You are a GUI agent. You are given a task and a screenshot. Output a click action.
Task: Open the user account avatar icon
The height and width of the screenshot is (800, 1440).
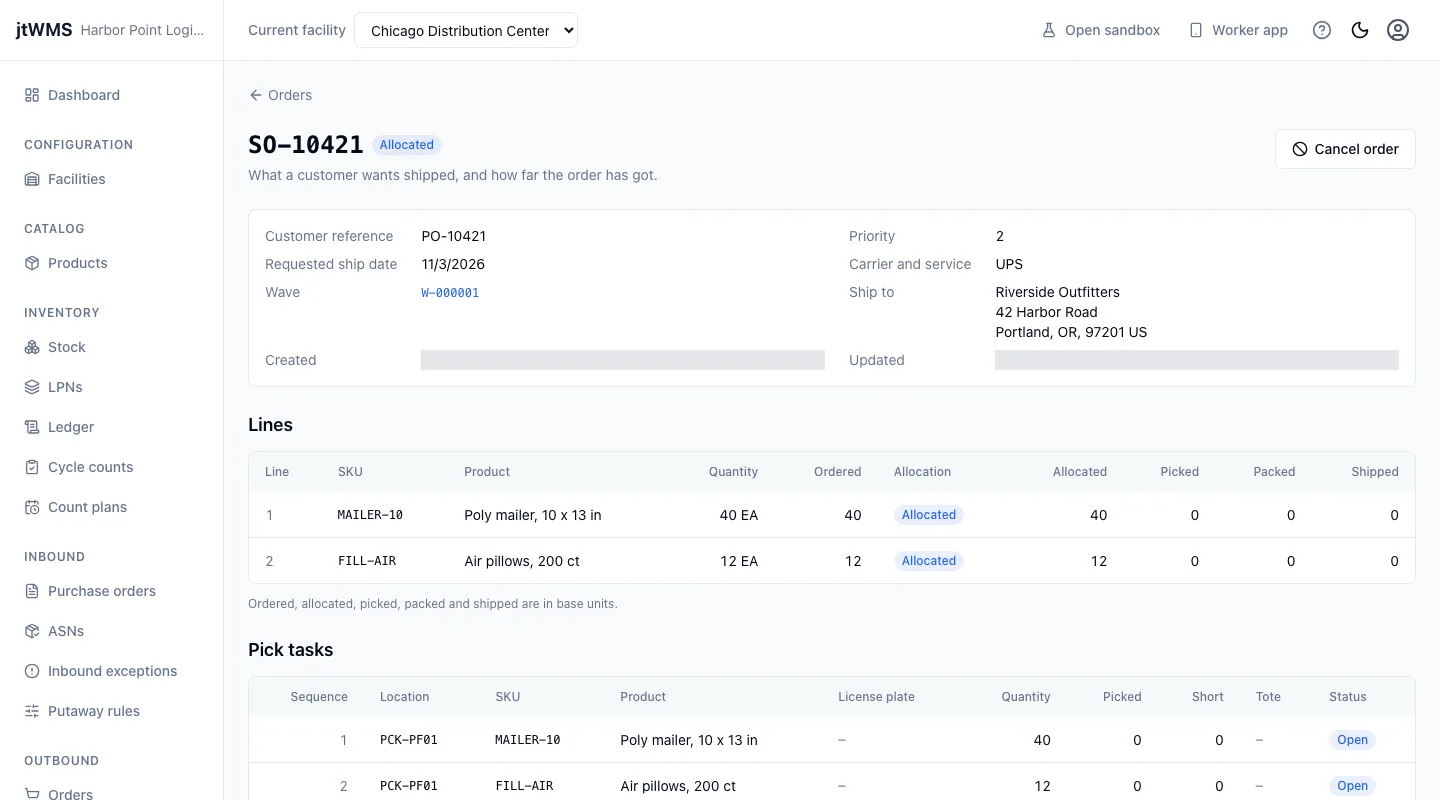coord(1398,30)
